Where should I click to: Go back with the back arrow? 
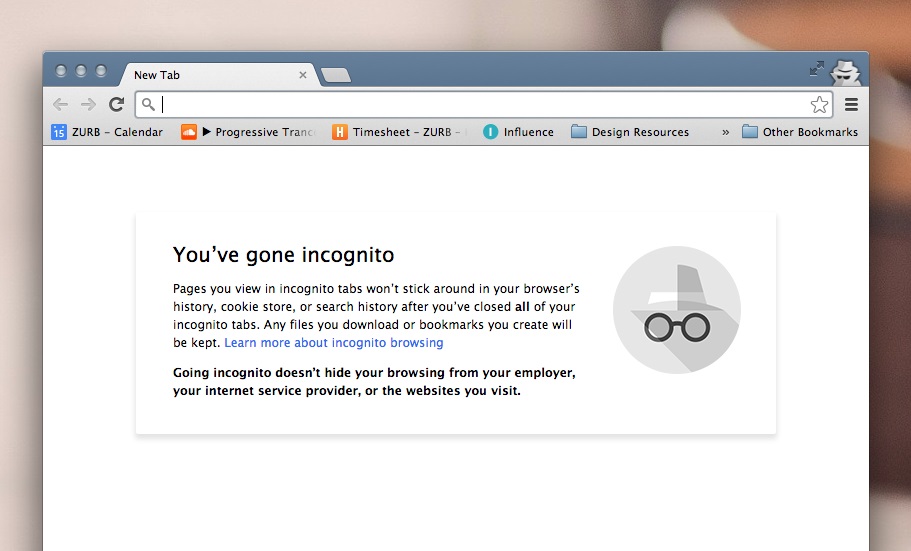pyautogui.click(x=60, y=105)
